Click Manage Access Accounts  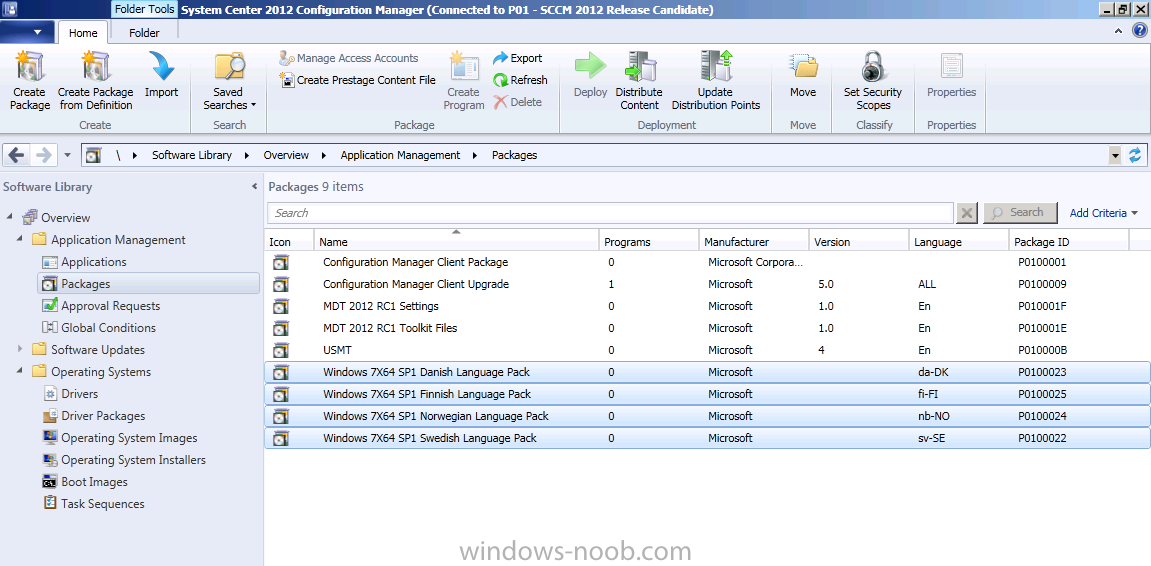[349, 58]
